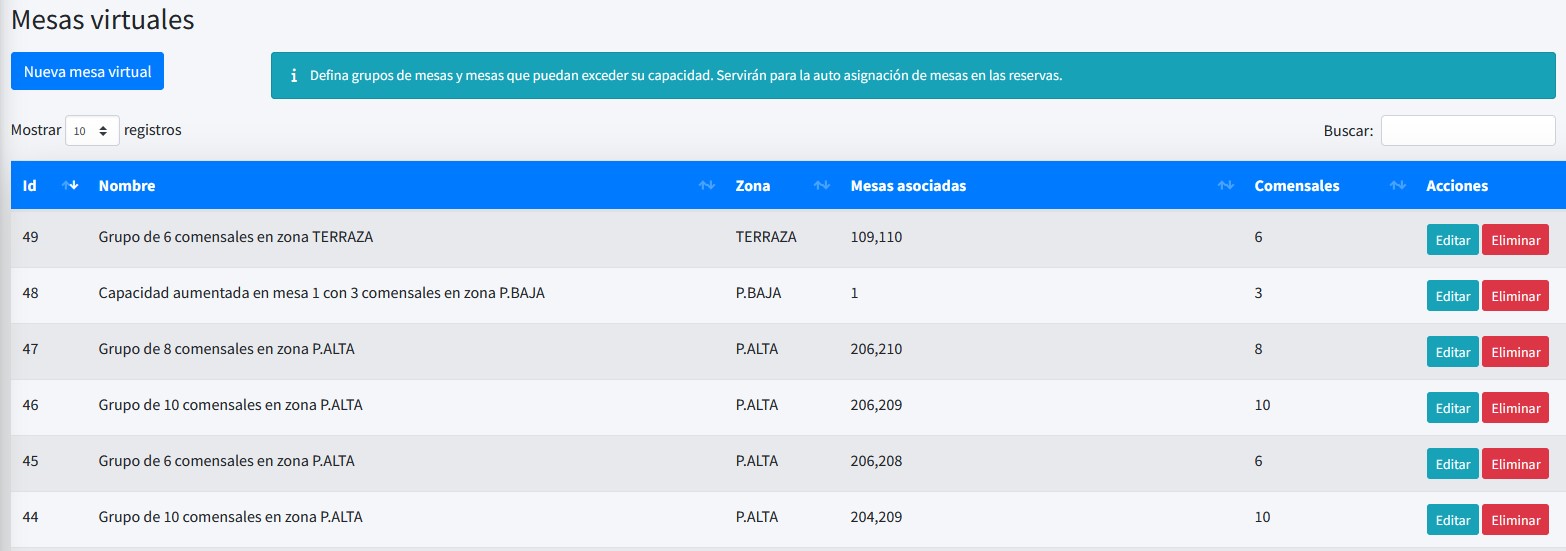The height and width of the screenshot is (551, 1566).
Task: Edit the TERRAZA group with Id 49
Action: click(1452, 240)
